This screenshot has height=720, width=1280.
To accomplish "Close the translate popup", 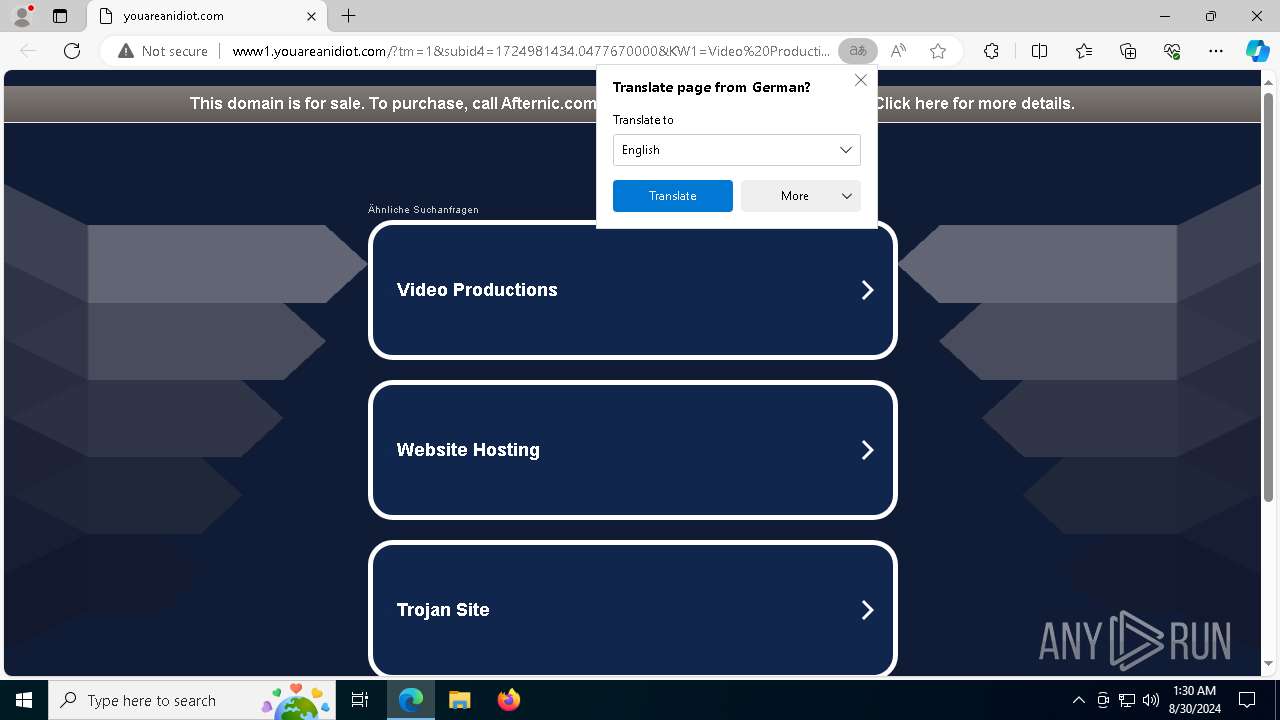I will pos(861,80).
